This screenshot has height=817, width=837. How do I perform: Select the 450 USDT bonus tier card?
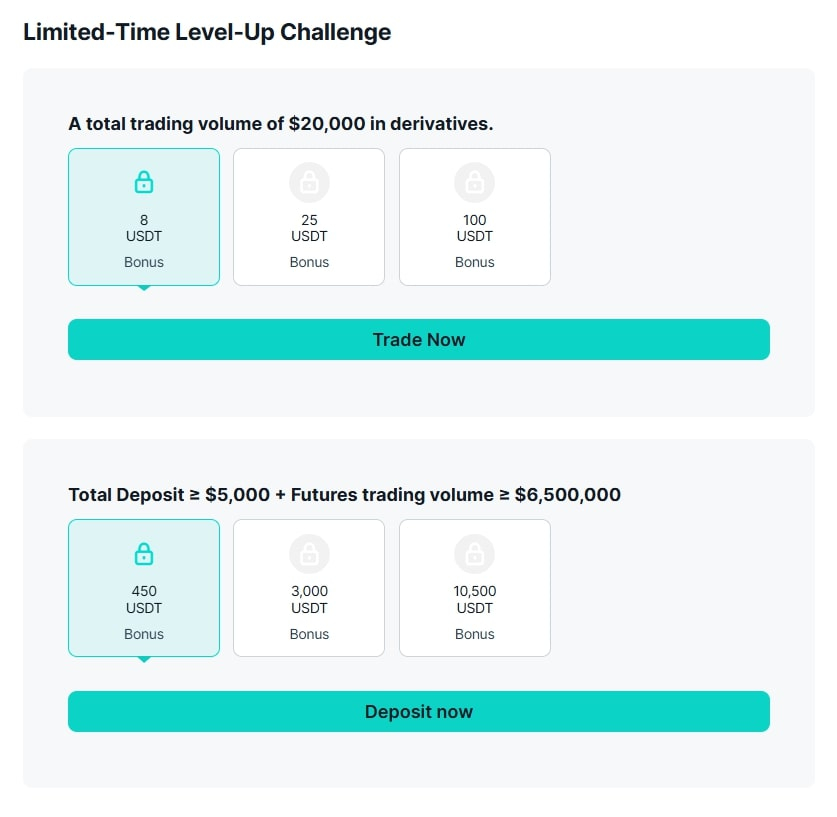point(144,600)
